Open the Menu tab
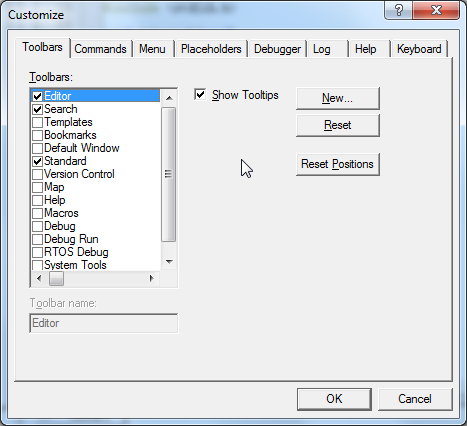This screenshot has width=467, height=426. pos(152,49)
